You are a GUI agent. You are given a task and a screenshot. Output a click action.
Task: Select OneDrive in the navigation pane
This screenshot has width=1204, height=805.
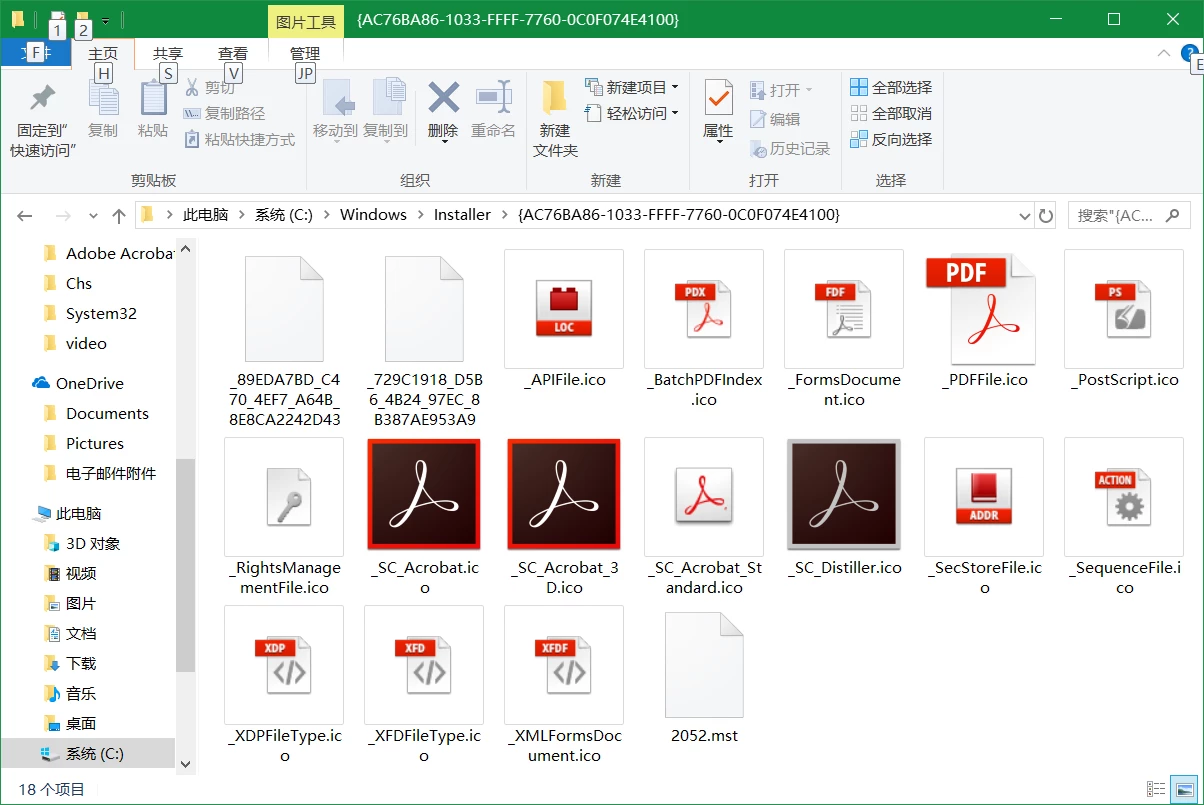tap(90, 383)
